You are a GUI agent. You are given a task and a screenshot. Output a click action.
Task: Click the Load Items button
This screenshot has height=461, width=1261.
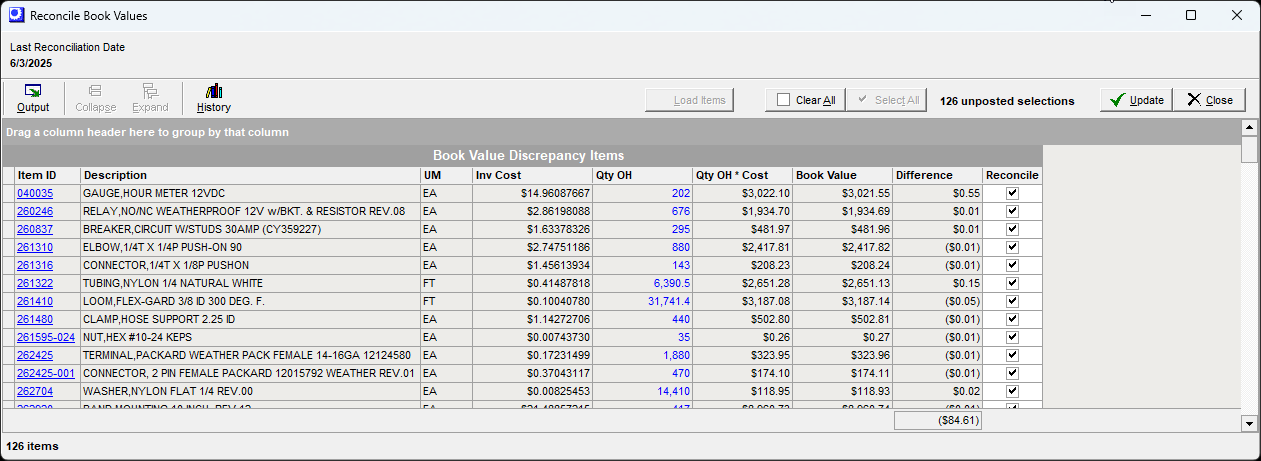coord(690,100)
